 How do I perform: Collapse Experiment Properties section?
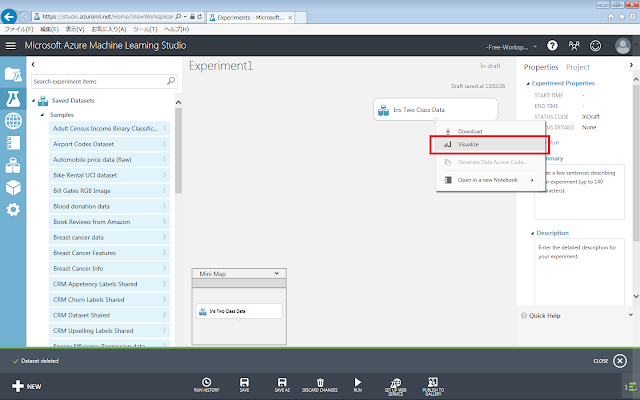click(x=528, y=83)
